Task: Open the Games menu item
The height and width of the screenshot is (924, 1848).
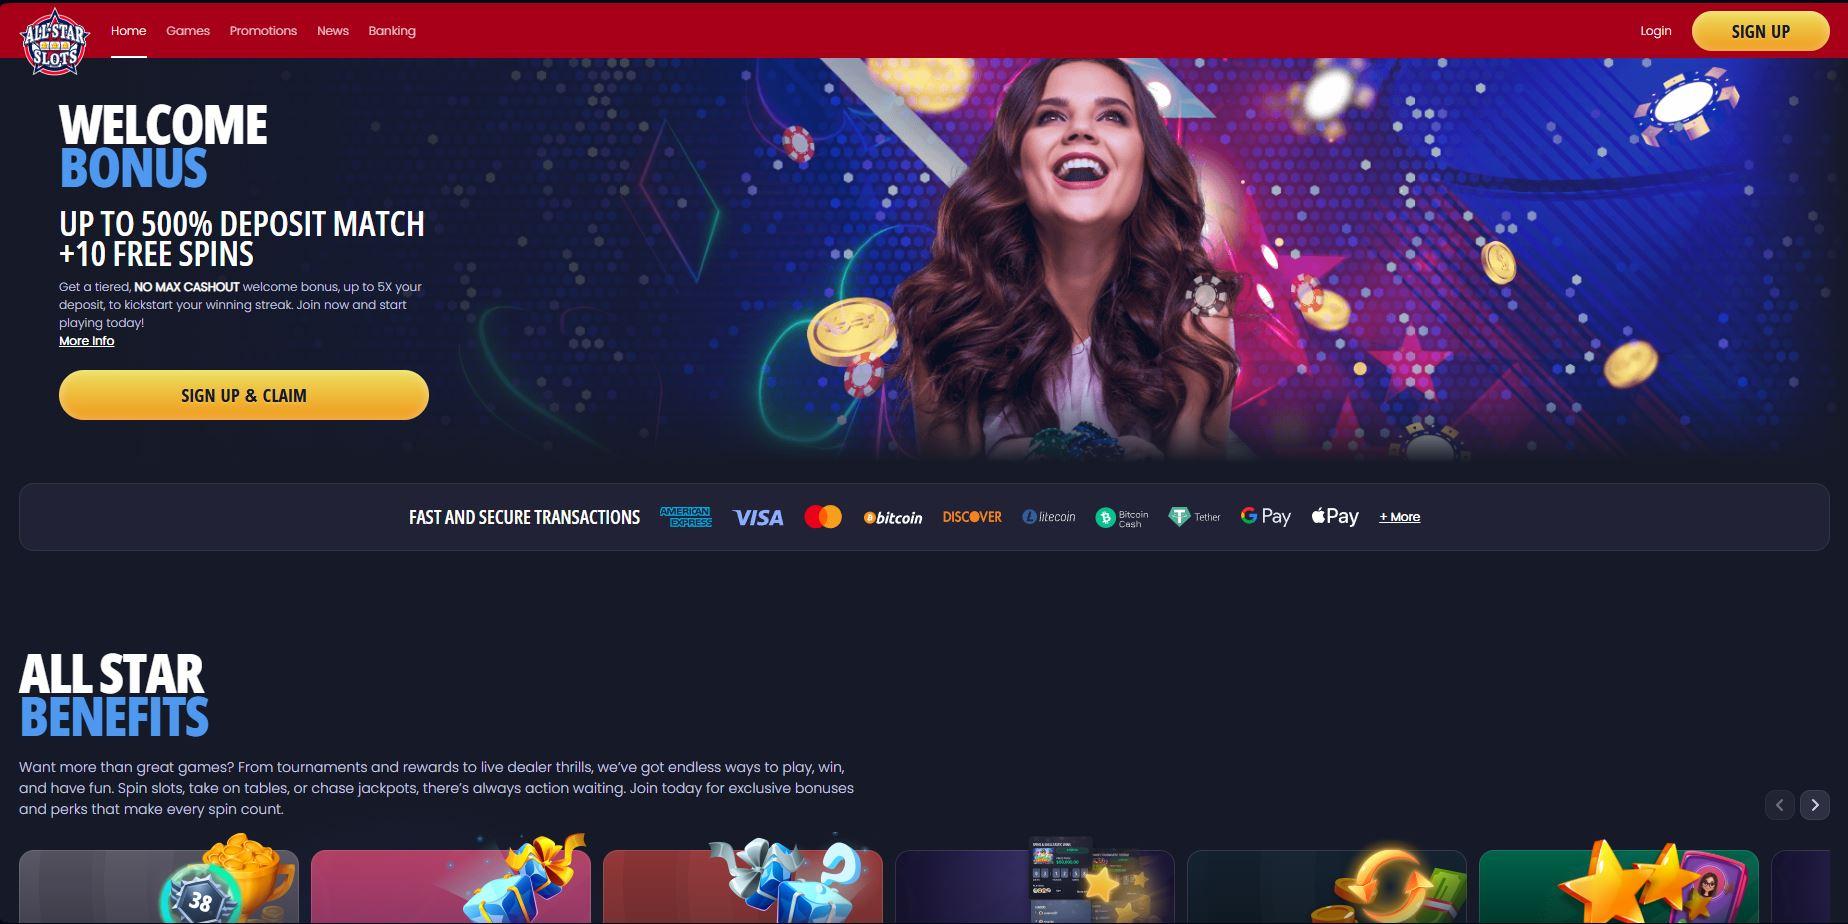Action: pyautogui.click(x=188, y=31)
